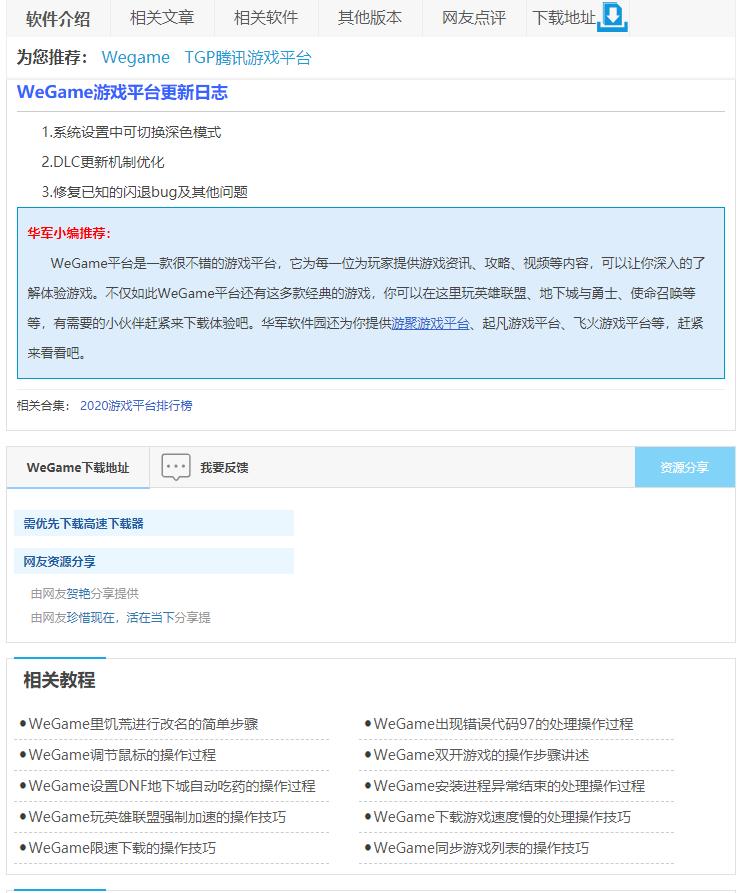Open the TGP腾讯游戏平台 recommendation link
Viewport: 743px width, 893px height.
pos(248,58)
